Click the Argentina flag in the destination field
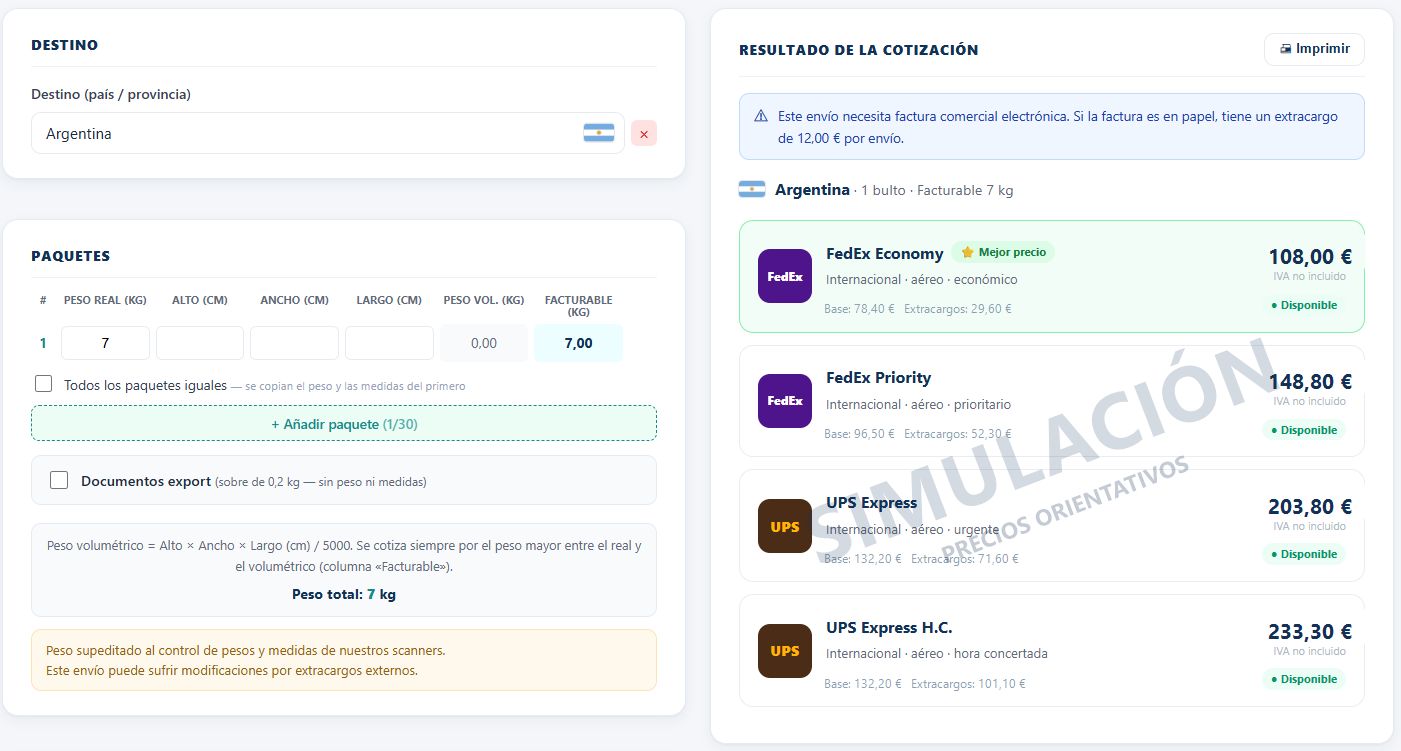Image resolution: width=1401 pixels, height=751 pixels. (599, 133)
